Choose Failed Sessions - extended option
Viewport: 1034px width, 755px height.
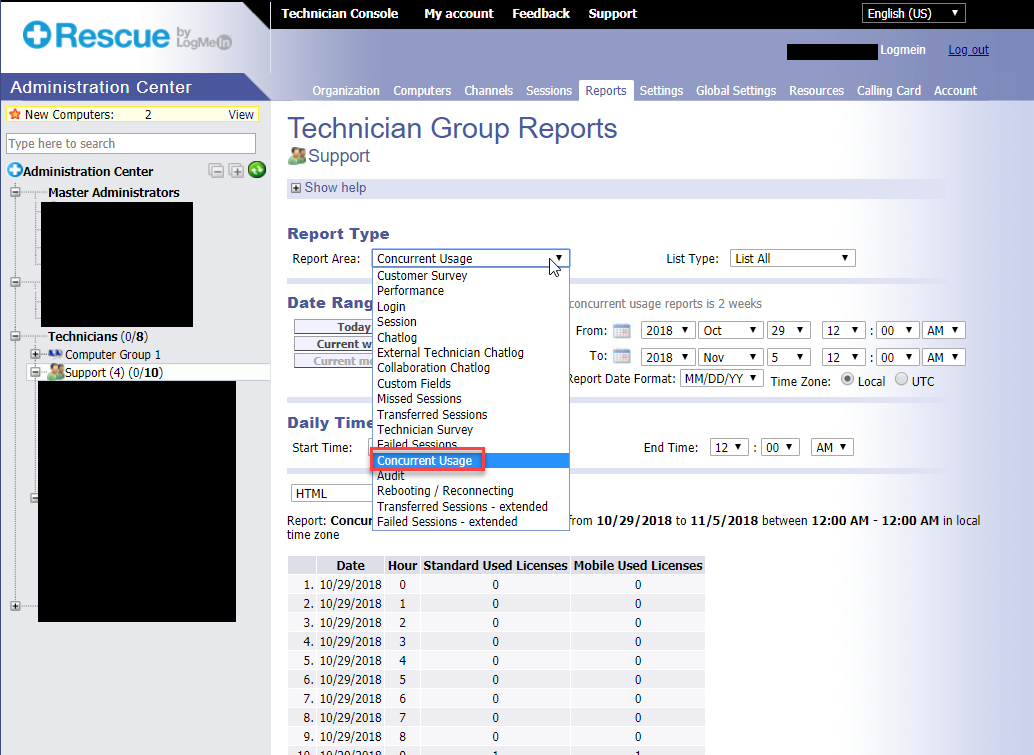pyautogui.click(x=470, y=522)
